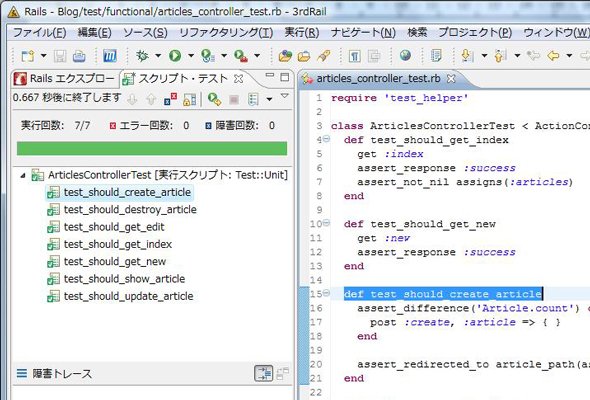Open the リファクタリング(T) menu
Screen dimensions: 590x400
click(x=226, y=33)
